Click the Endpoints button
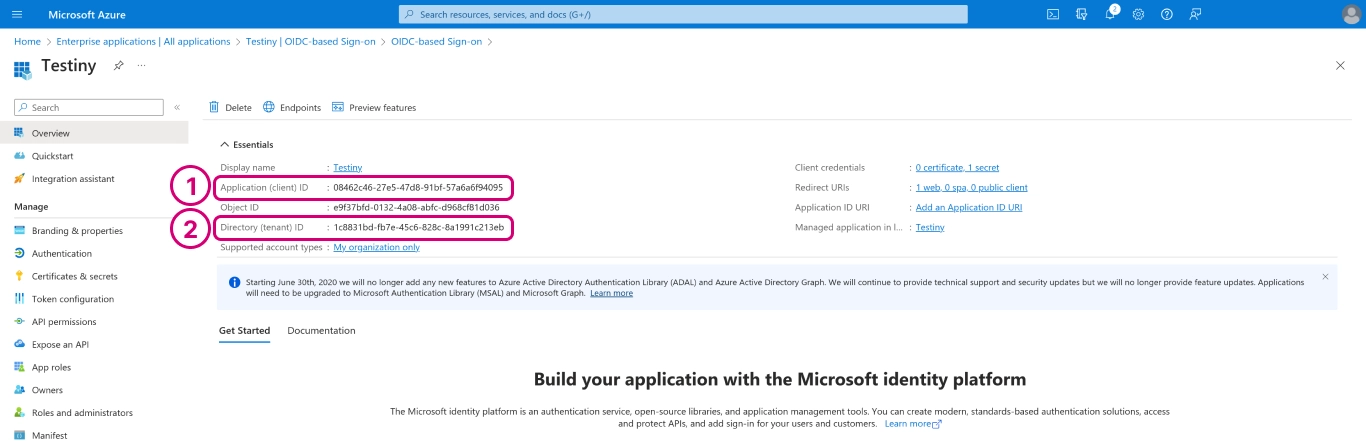This screenshot has width=1366, height=446. coord(292,107)
